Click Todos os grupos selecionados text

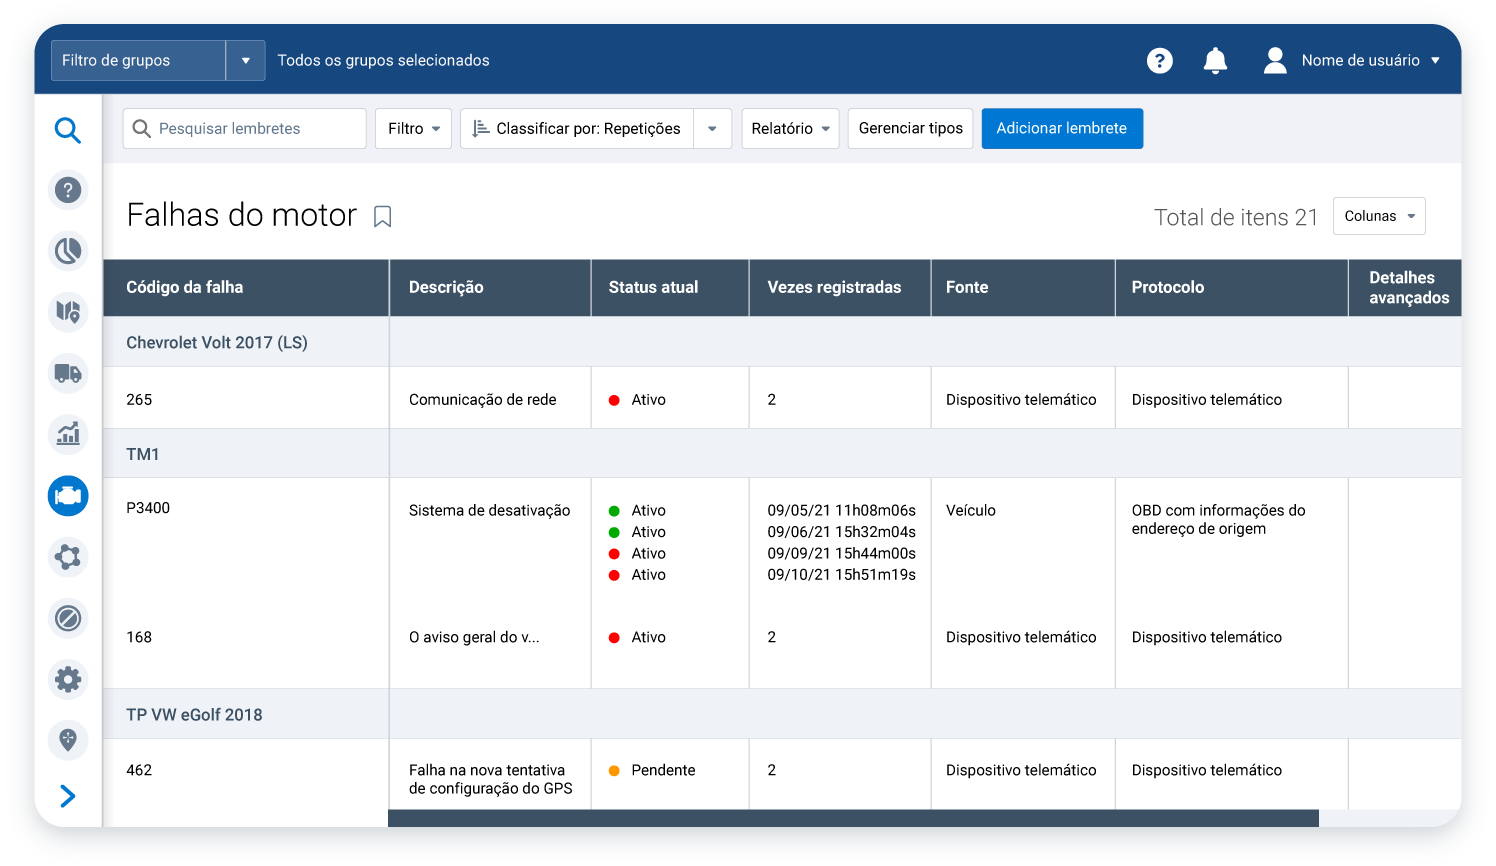tap(384, 60)
